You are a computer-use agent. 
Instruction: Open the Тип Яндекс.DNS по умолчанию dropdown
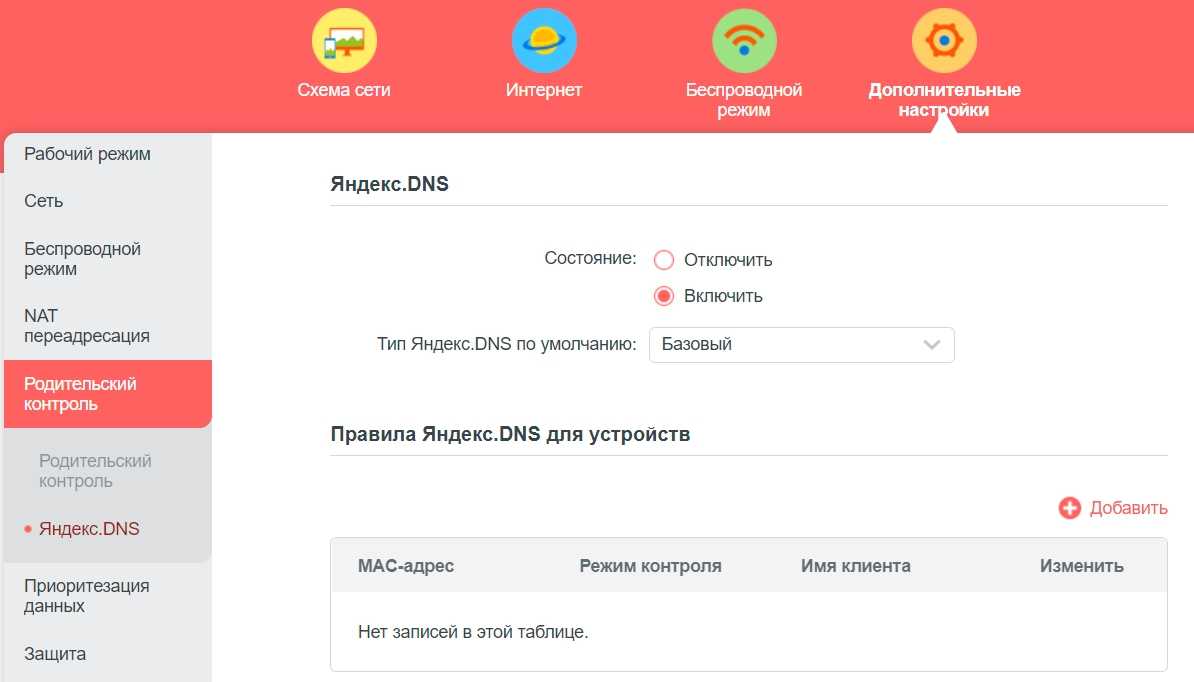pos(801,345)
